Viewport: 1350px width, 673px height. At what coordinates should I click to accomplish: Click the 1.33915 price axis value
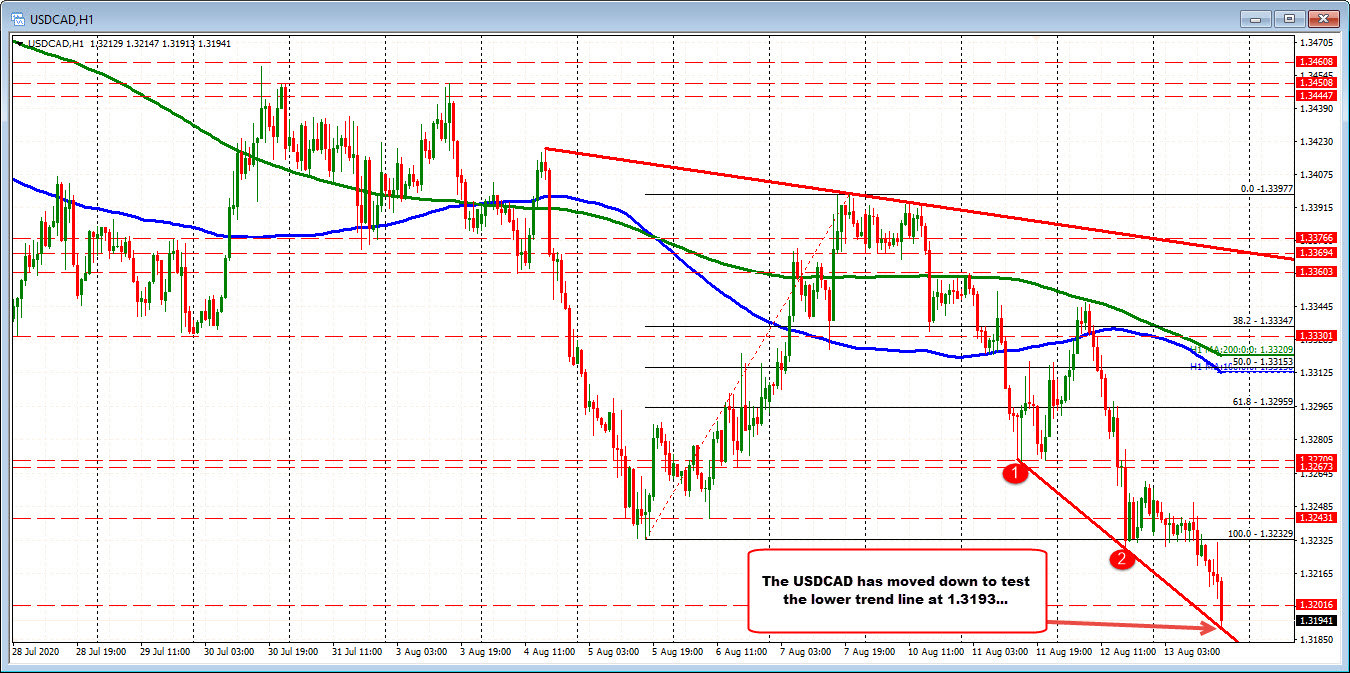[x=1316, y=207]
